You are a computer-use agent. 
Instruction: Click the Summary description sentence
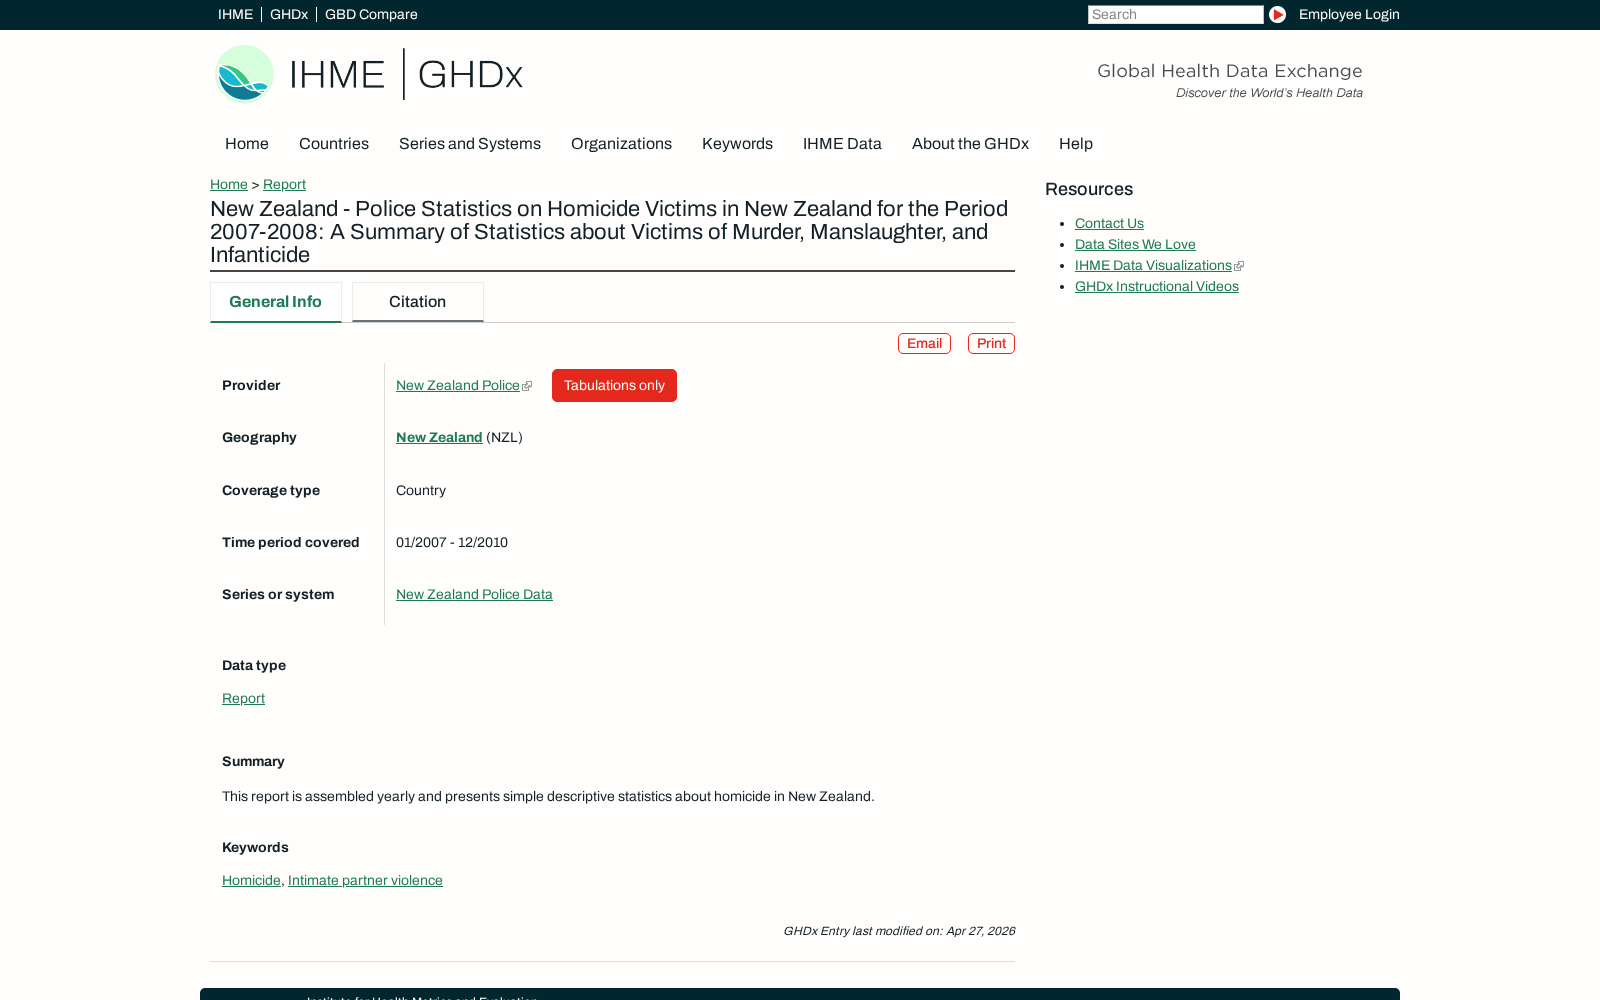pos(548,796)
